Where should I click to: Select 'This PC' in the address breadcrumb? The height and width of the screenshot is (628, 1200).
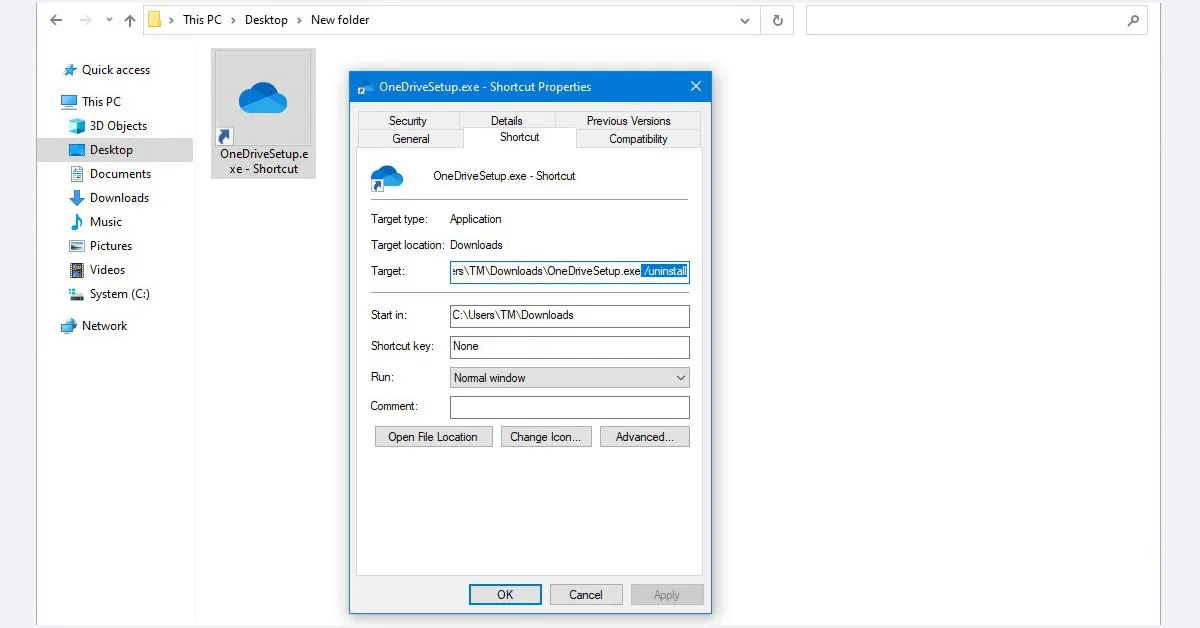[x=202, y=20]
